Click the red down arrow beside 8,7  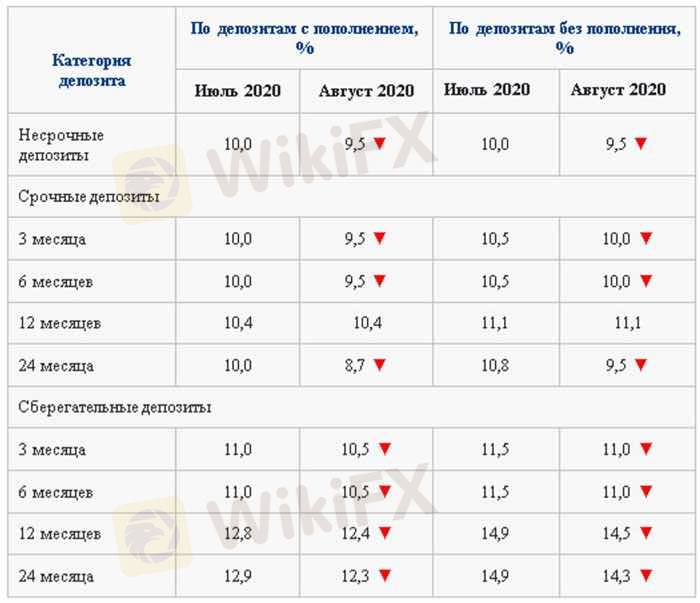click(380, 366)
